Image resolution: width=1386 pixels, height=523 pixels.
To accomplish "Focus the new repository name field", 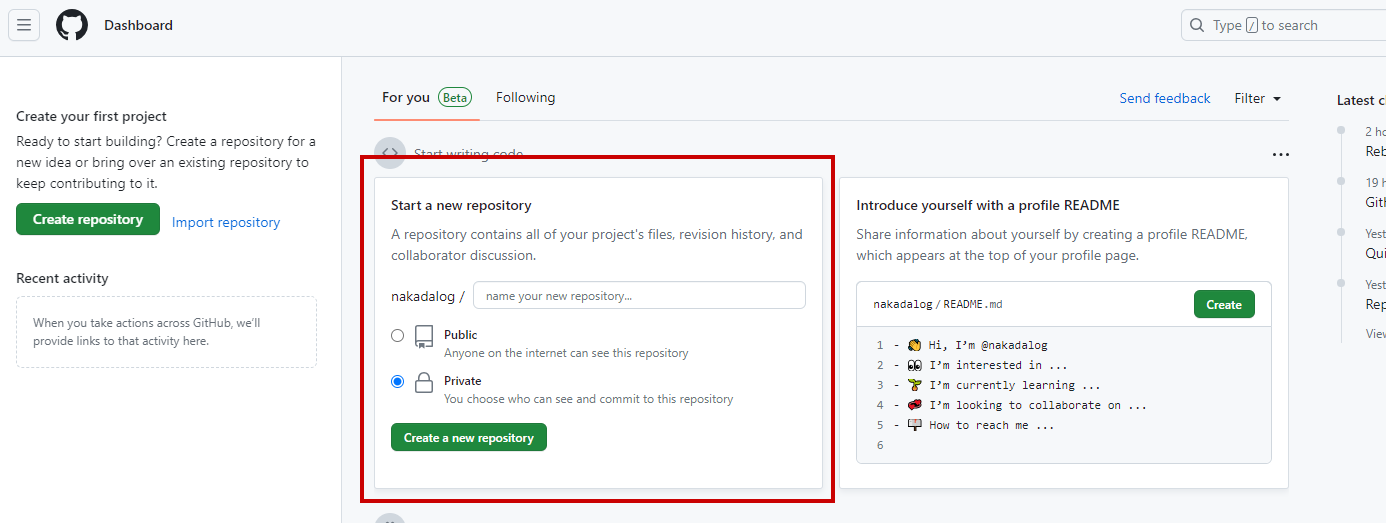I will tap(639, 296).
